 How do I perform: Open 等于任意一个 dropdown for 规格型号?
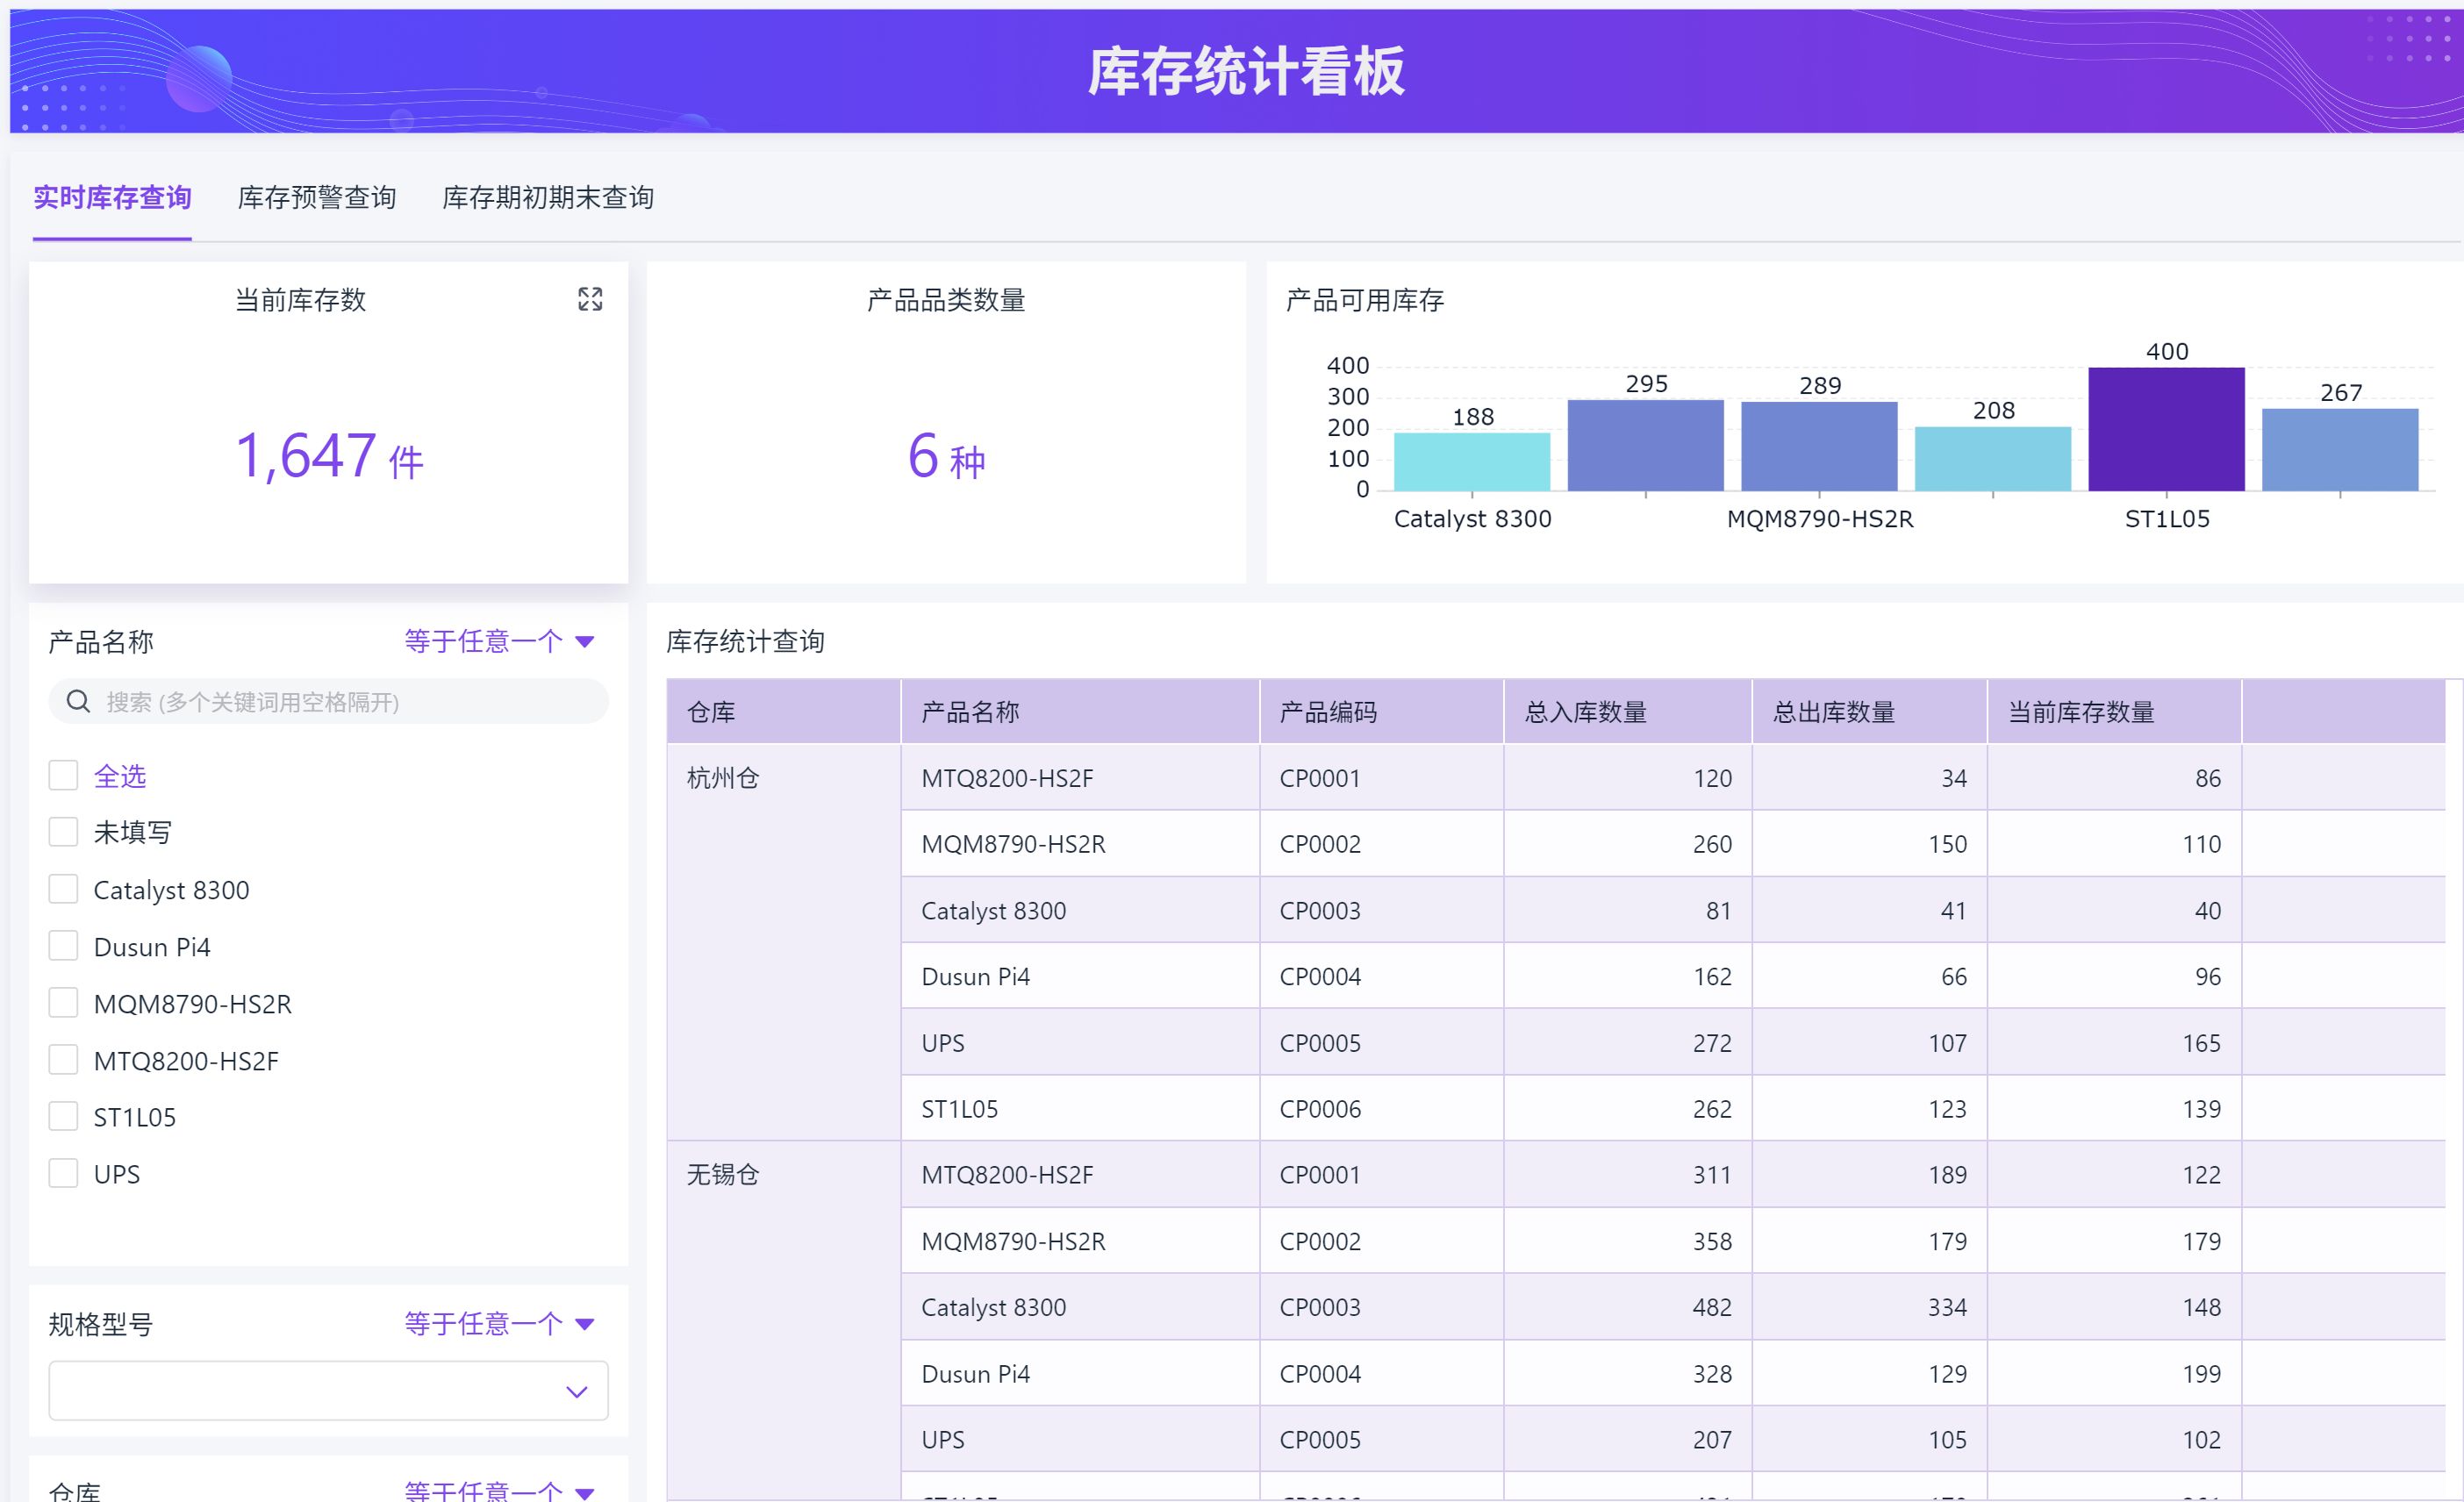[x=483, y=1325]
